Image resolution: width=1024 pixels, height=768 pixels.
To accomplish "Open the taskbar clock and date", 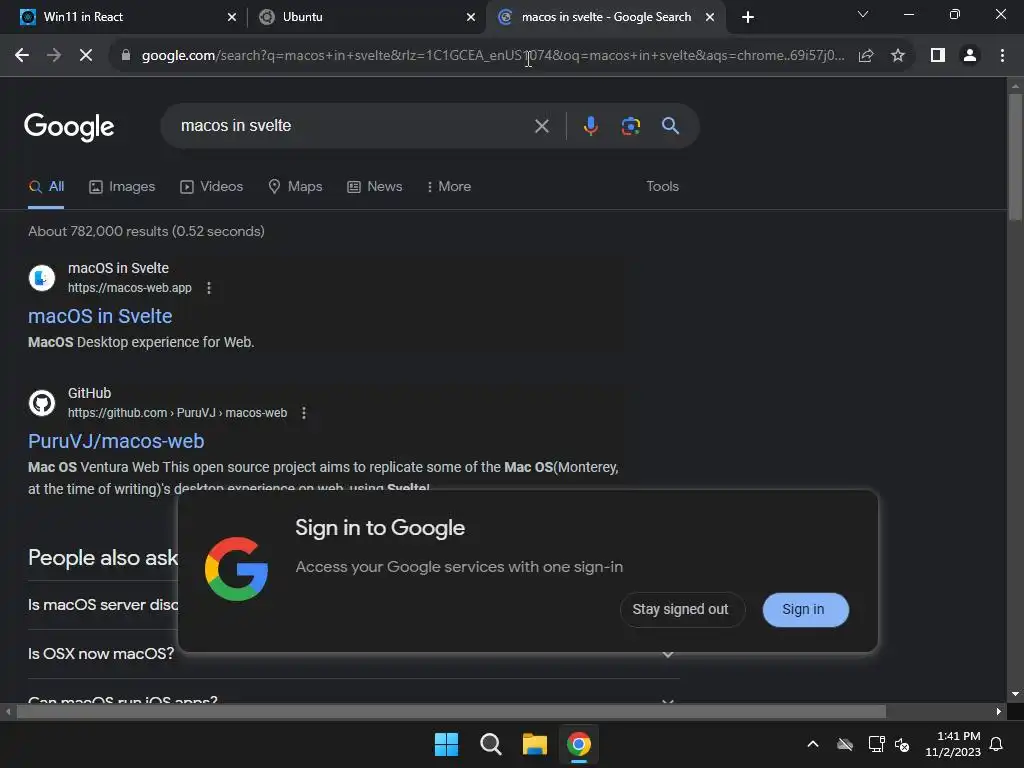I will [953, 744].
